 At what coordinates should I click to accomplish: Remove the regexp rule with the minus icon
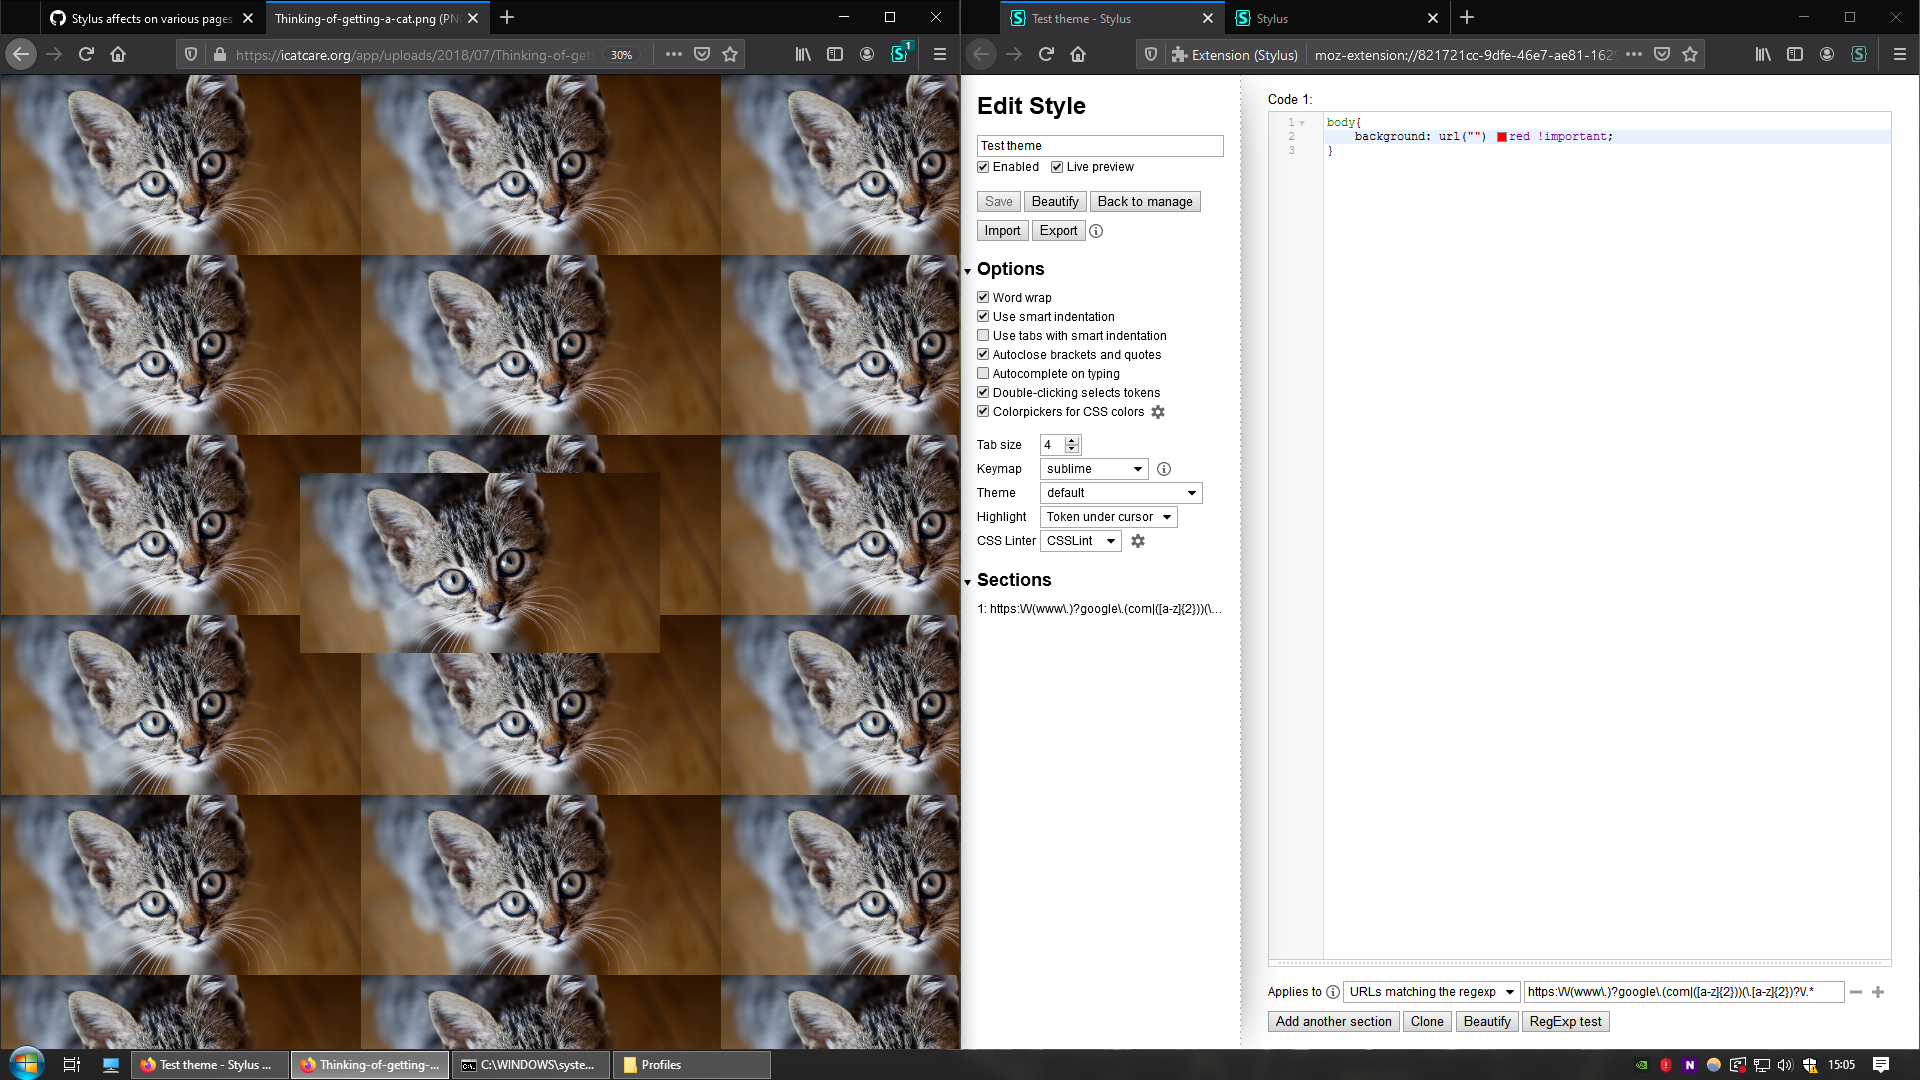pyautogui.click(x=1856, y=992)
